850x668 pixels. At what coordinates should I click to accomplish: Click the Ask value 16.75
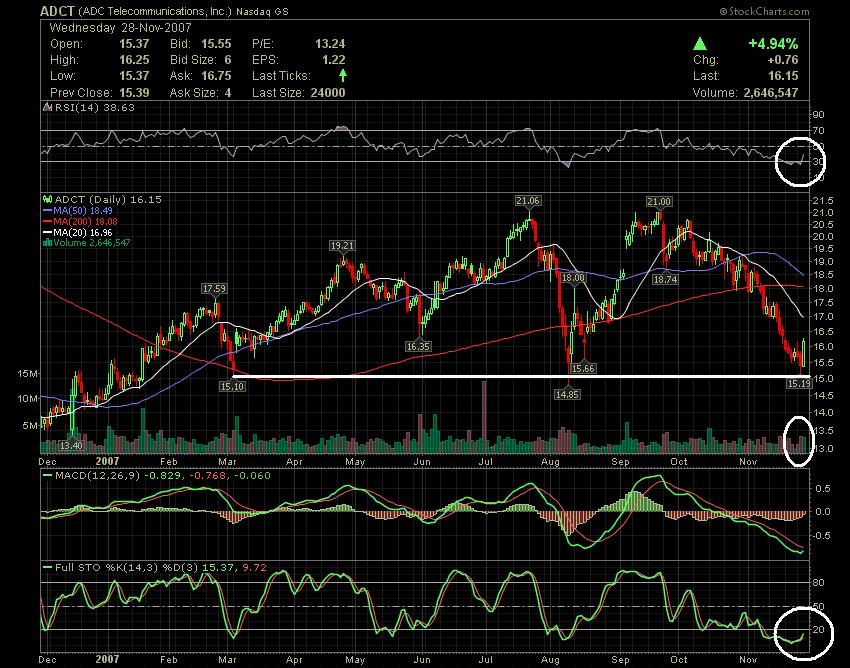(216, 76)
